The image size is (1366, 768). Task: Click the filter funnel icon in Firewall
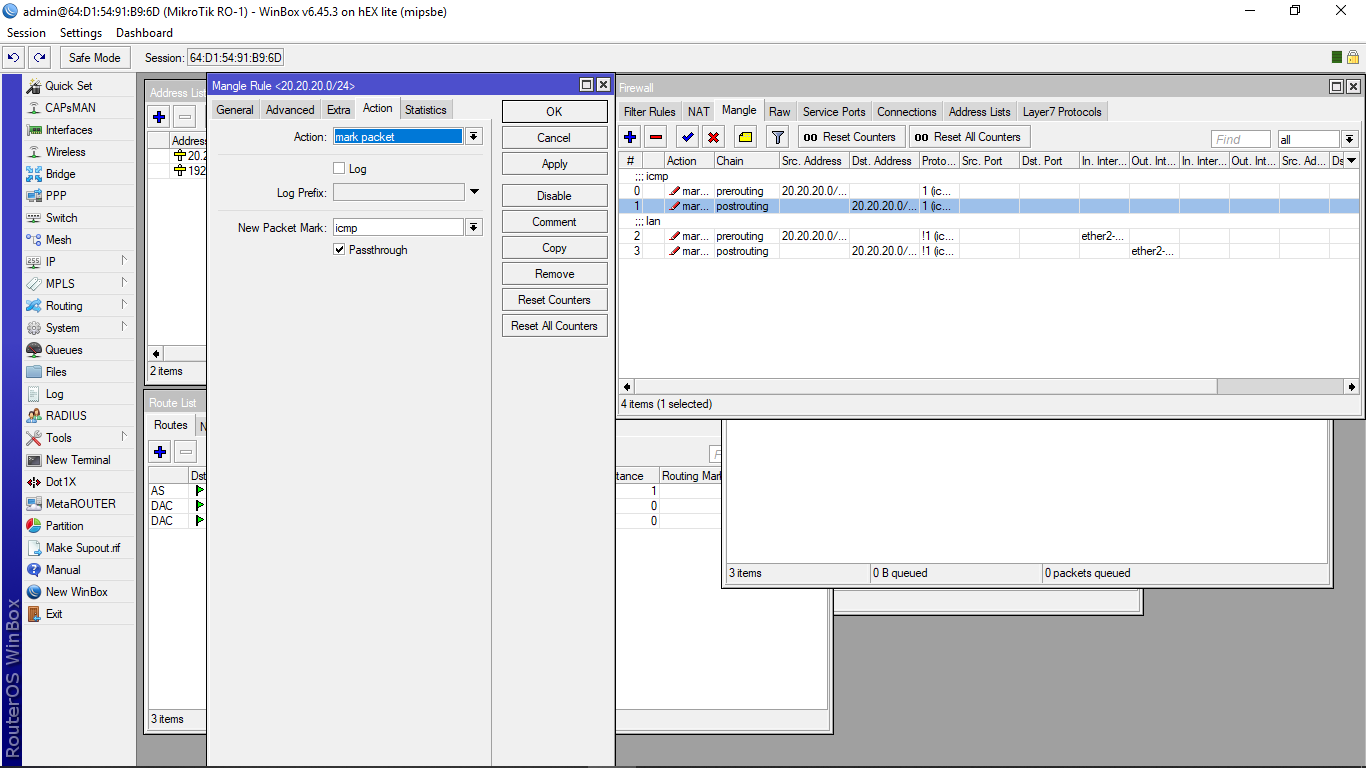point(777,137)
